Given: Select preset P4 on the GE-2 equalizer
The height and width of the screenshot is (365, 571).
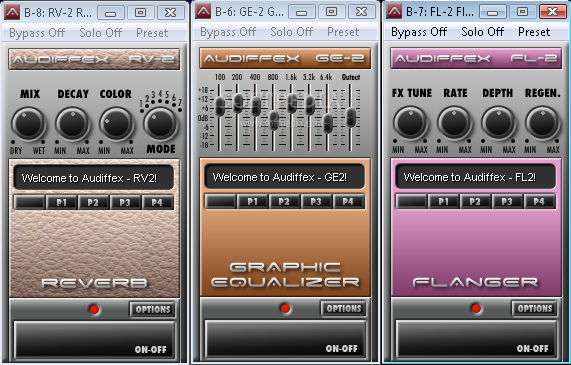Looking at the screenshot, I should 348,201.
